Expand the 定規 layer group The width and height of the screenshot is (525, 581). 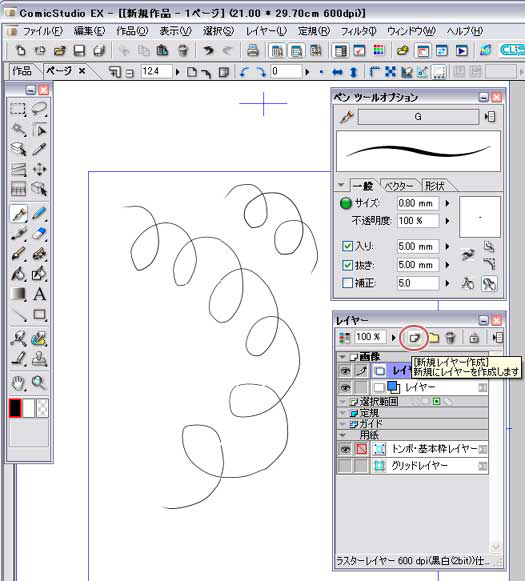pos(342,413)
